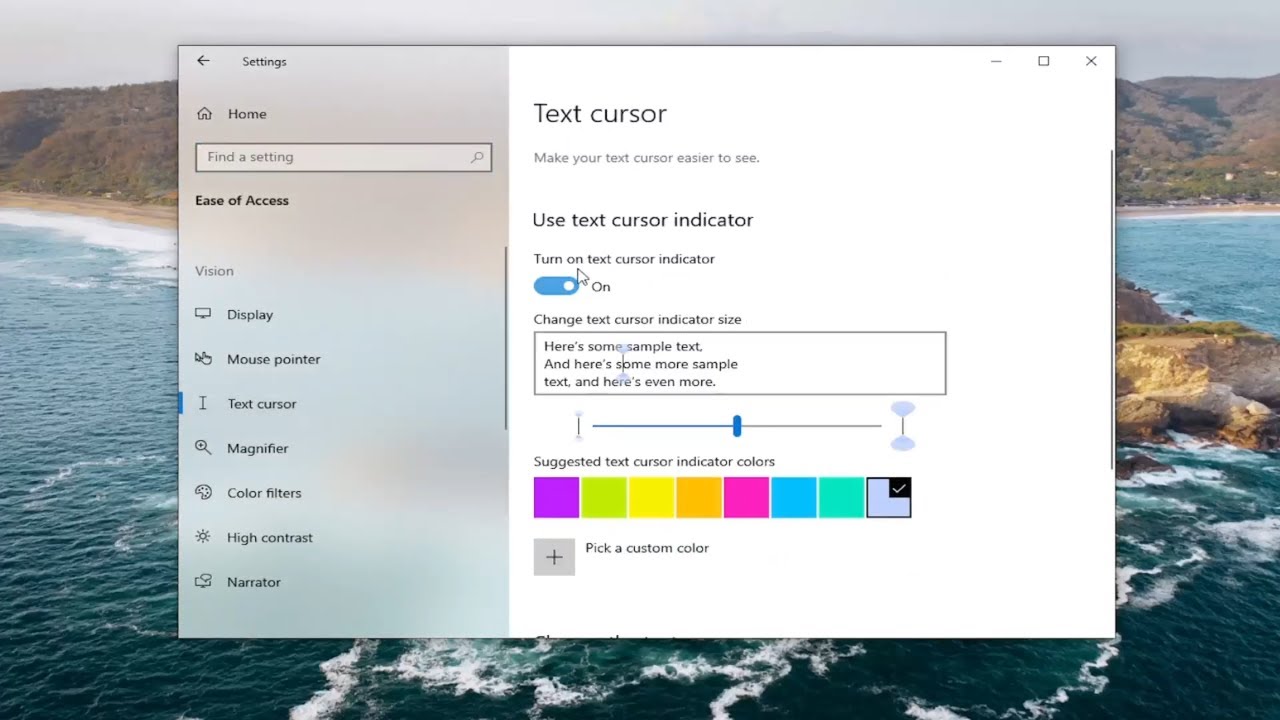
Task: Go back using the Settings back arrow
Action: [203, 61]
